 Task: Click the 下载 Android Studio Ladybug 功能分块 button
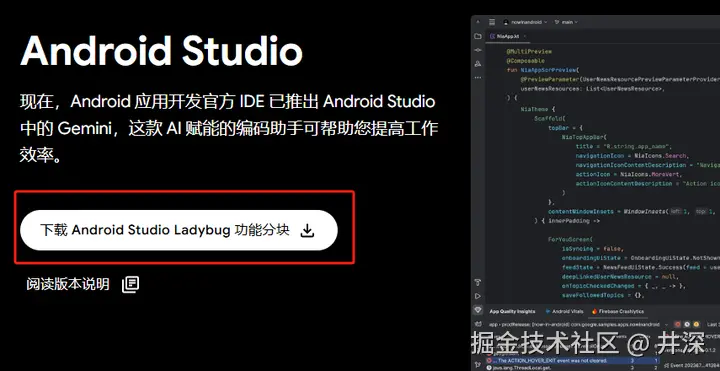pyautogui.click(x=179, y=230)
